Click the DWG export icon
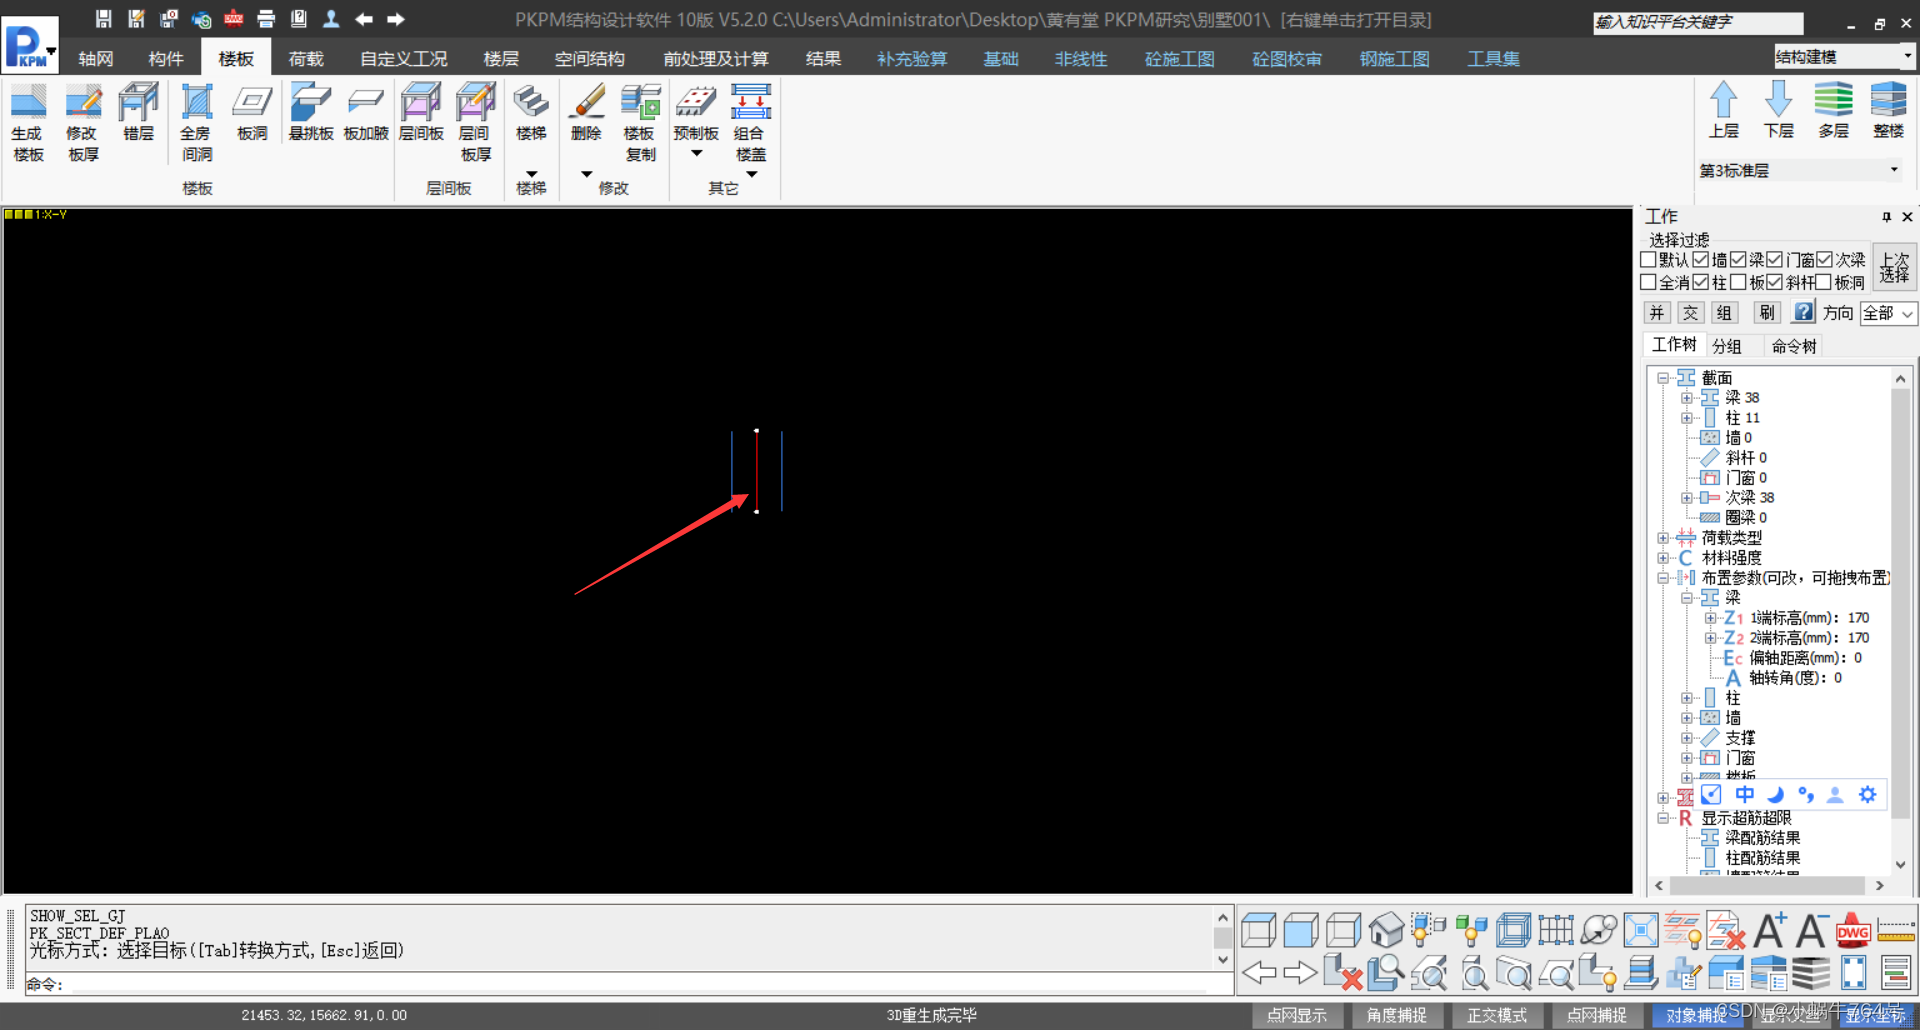The image size is (1920, 1030). pyautogui.click(x=1853, y=930)
